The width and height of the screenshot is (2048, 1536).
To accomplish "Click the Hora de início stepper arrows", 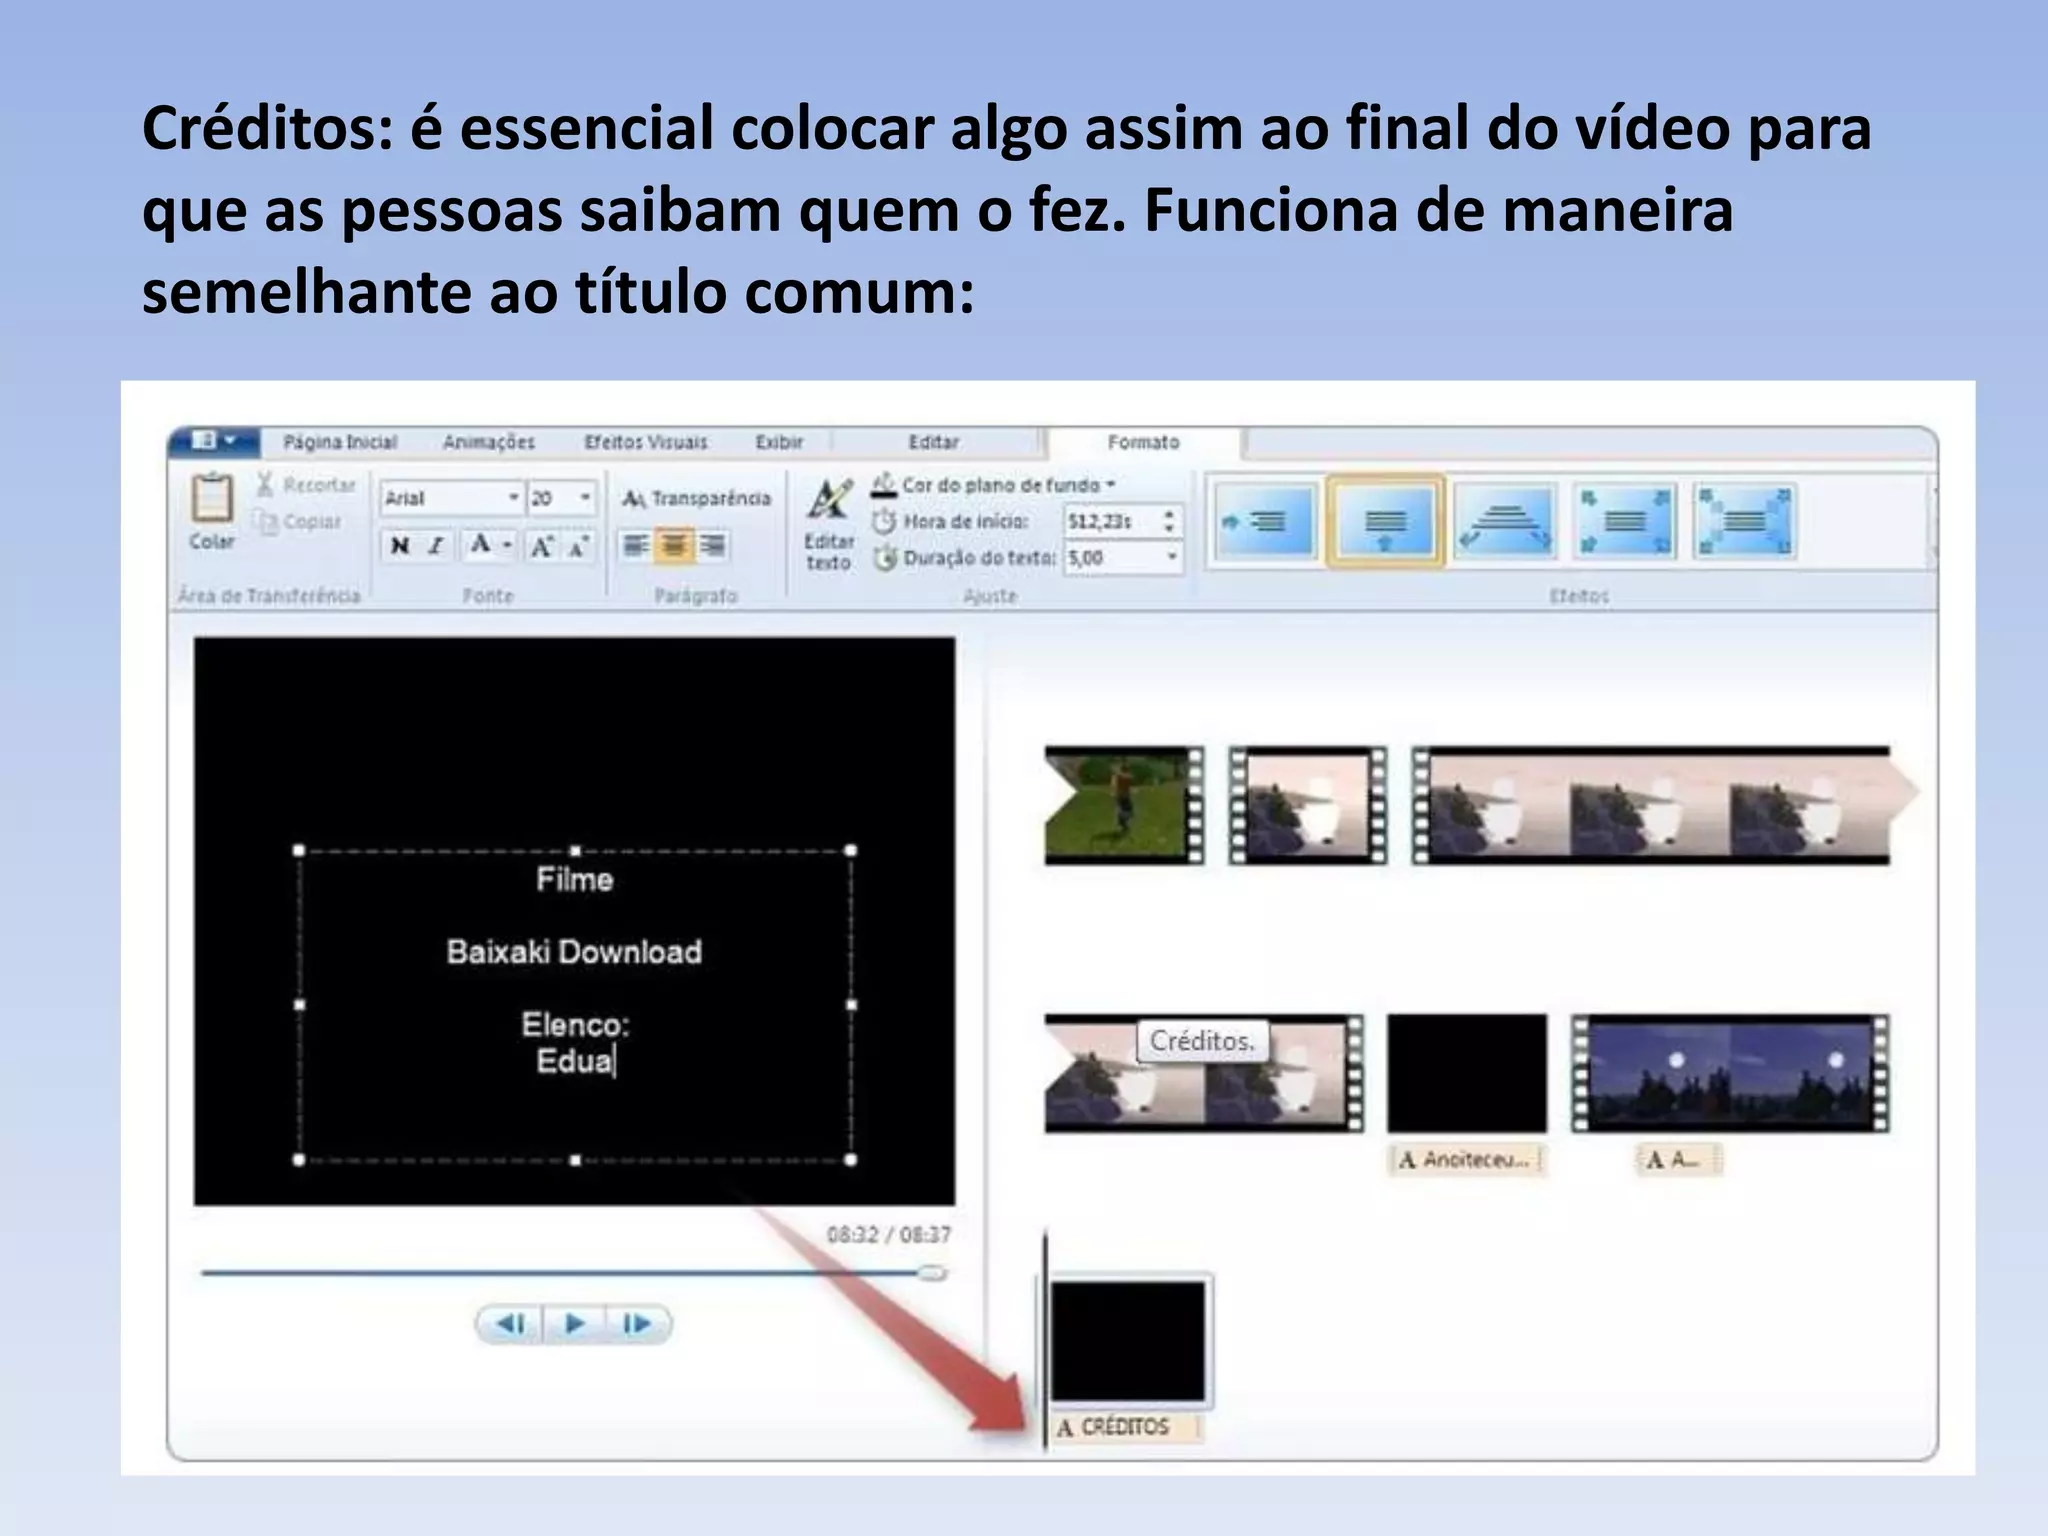I will click(1170, 521).
